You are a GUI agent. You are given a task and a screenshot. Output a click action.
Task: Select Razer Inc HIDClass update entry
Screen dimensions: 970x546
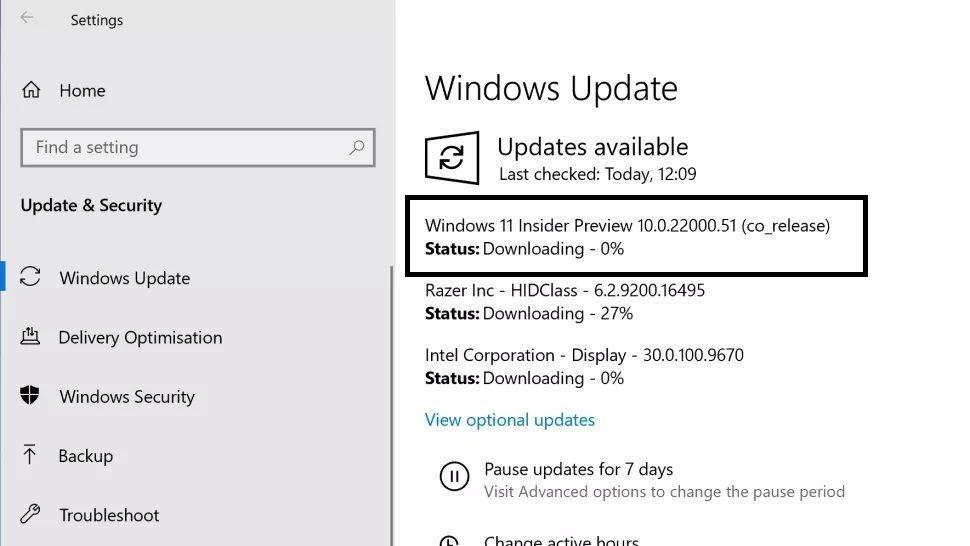coord(565,290)
